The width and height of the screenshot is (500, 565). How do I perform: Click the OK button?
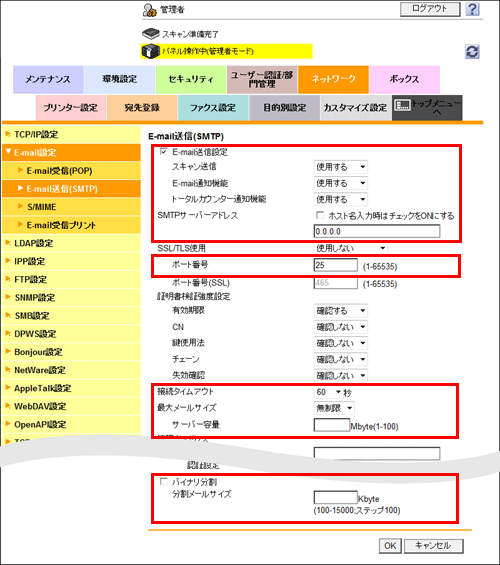[x=390, y=546]
